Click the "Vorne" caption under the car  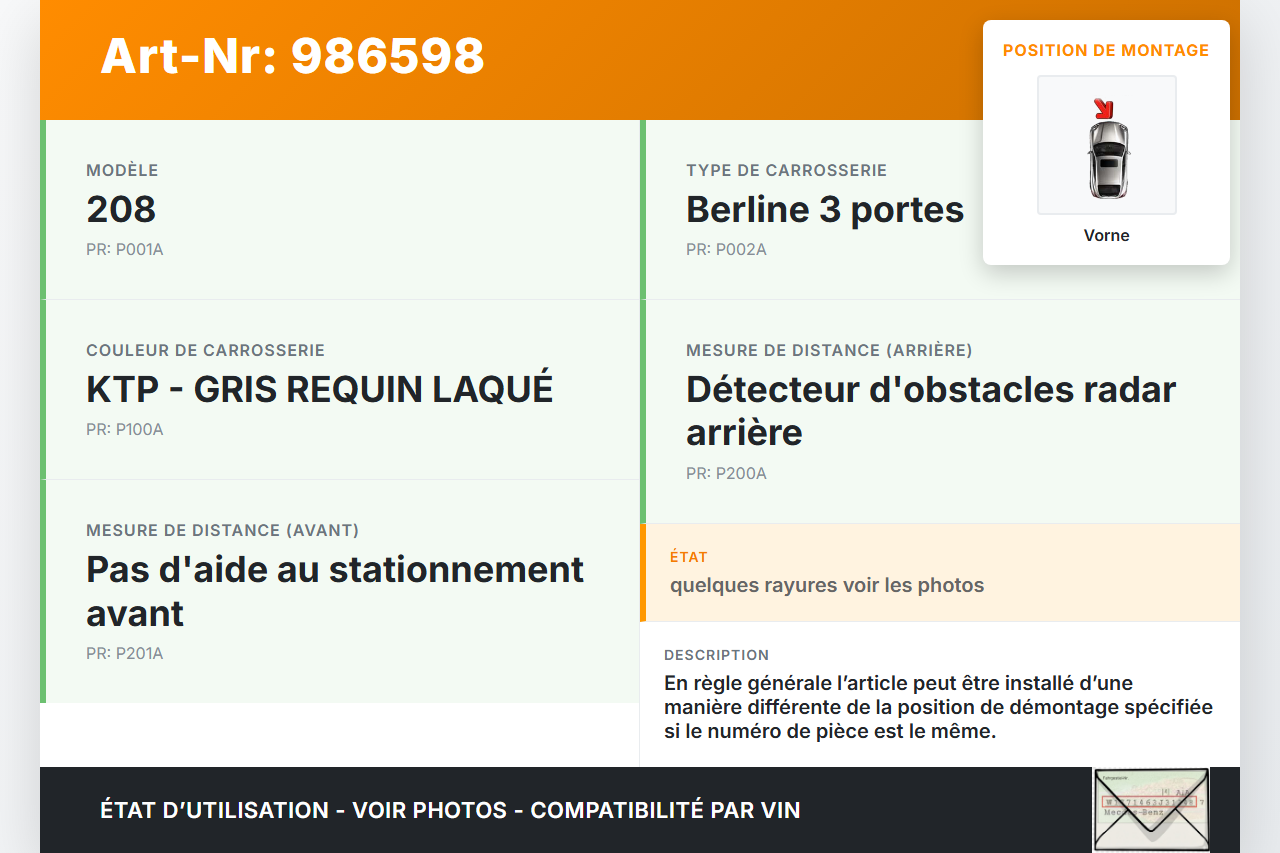coord(1106,236)
